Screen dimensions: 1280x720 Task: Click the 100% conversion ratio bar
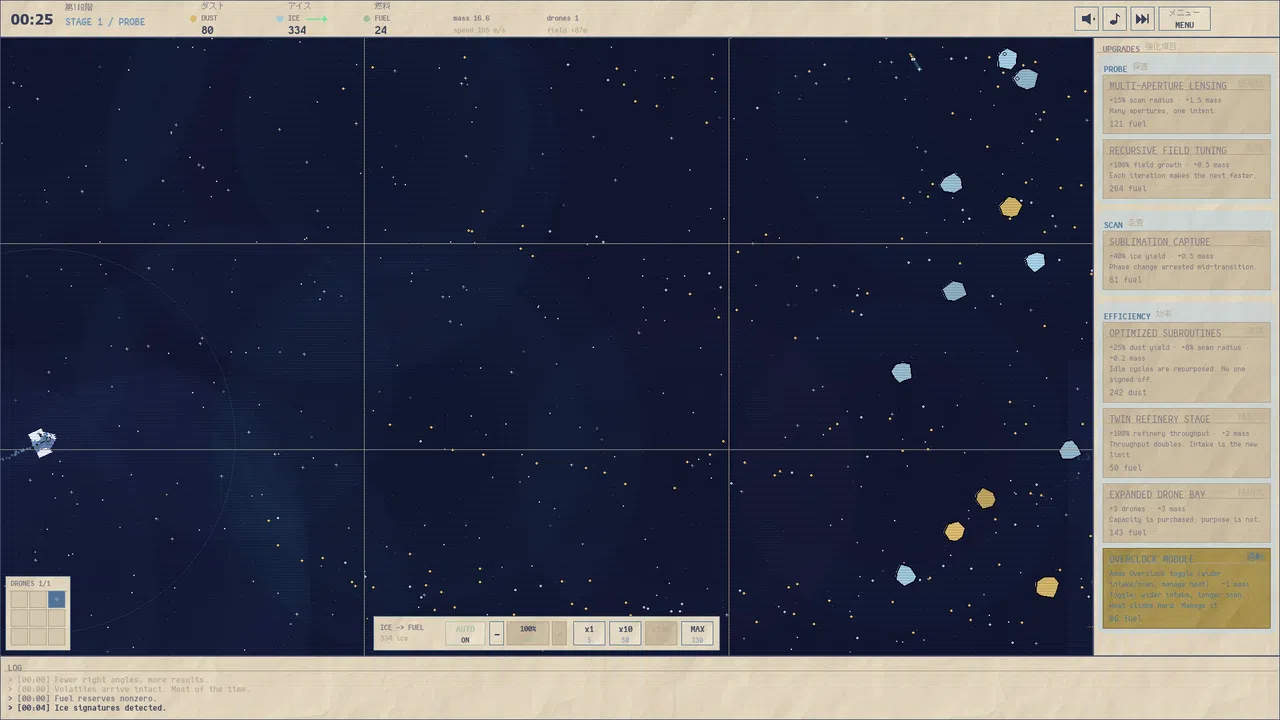click(527, 634)
